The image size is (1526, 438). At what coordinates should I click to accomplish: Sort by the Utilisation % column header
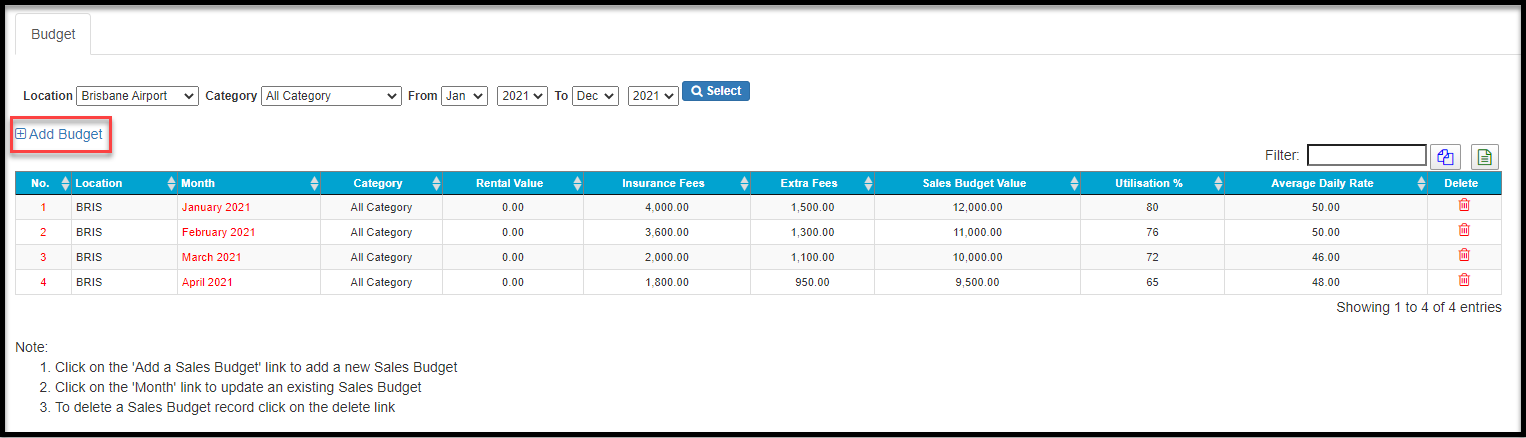click(1153, 183)
